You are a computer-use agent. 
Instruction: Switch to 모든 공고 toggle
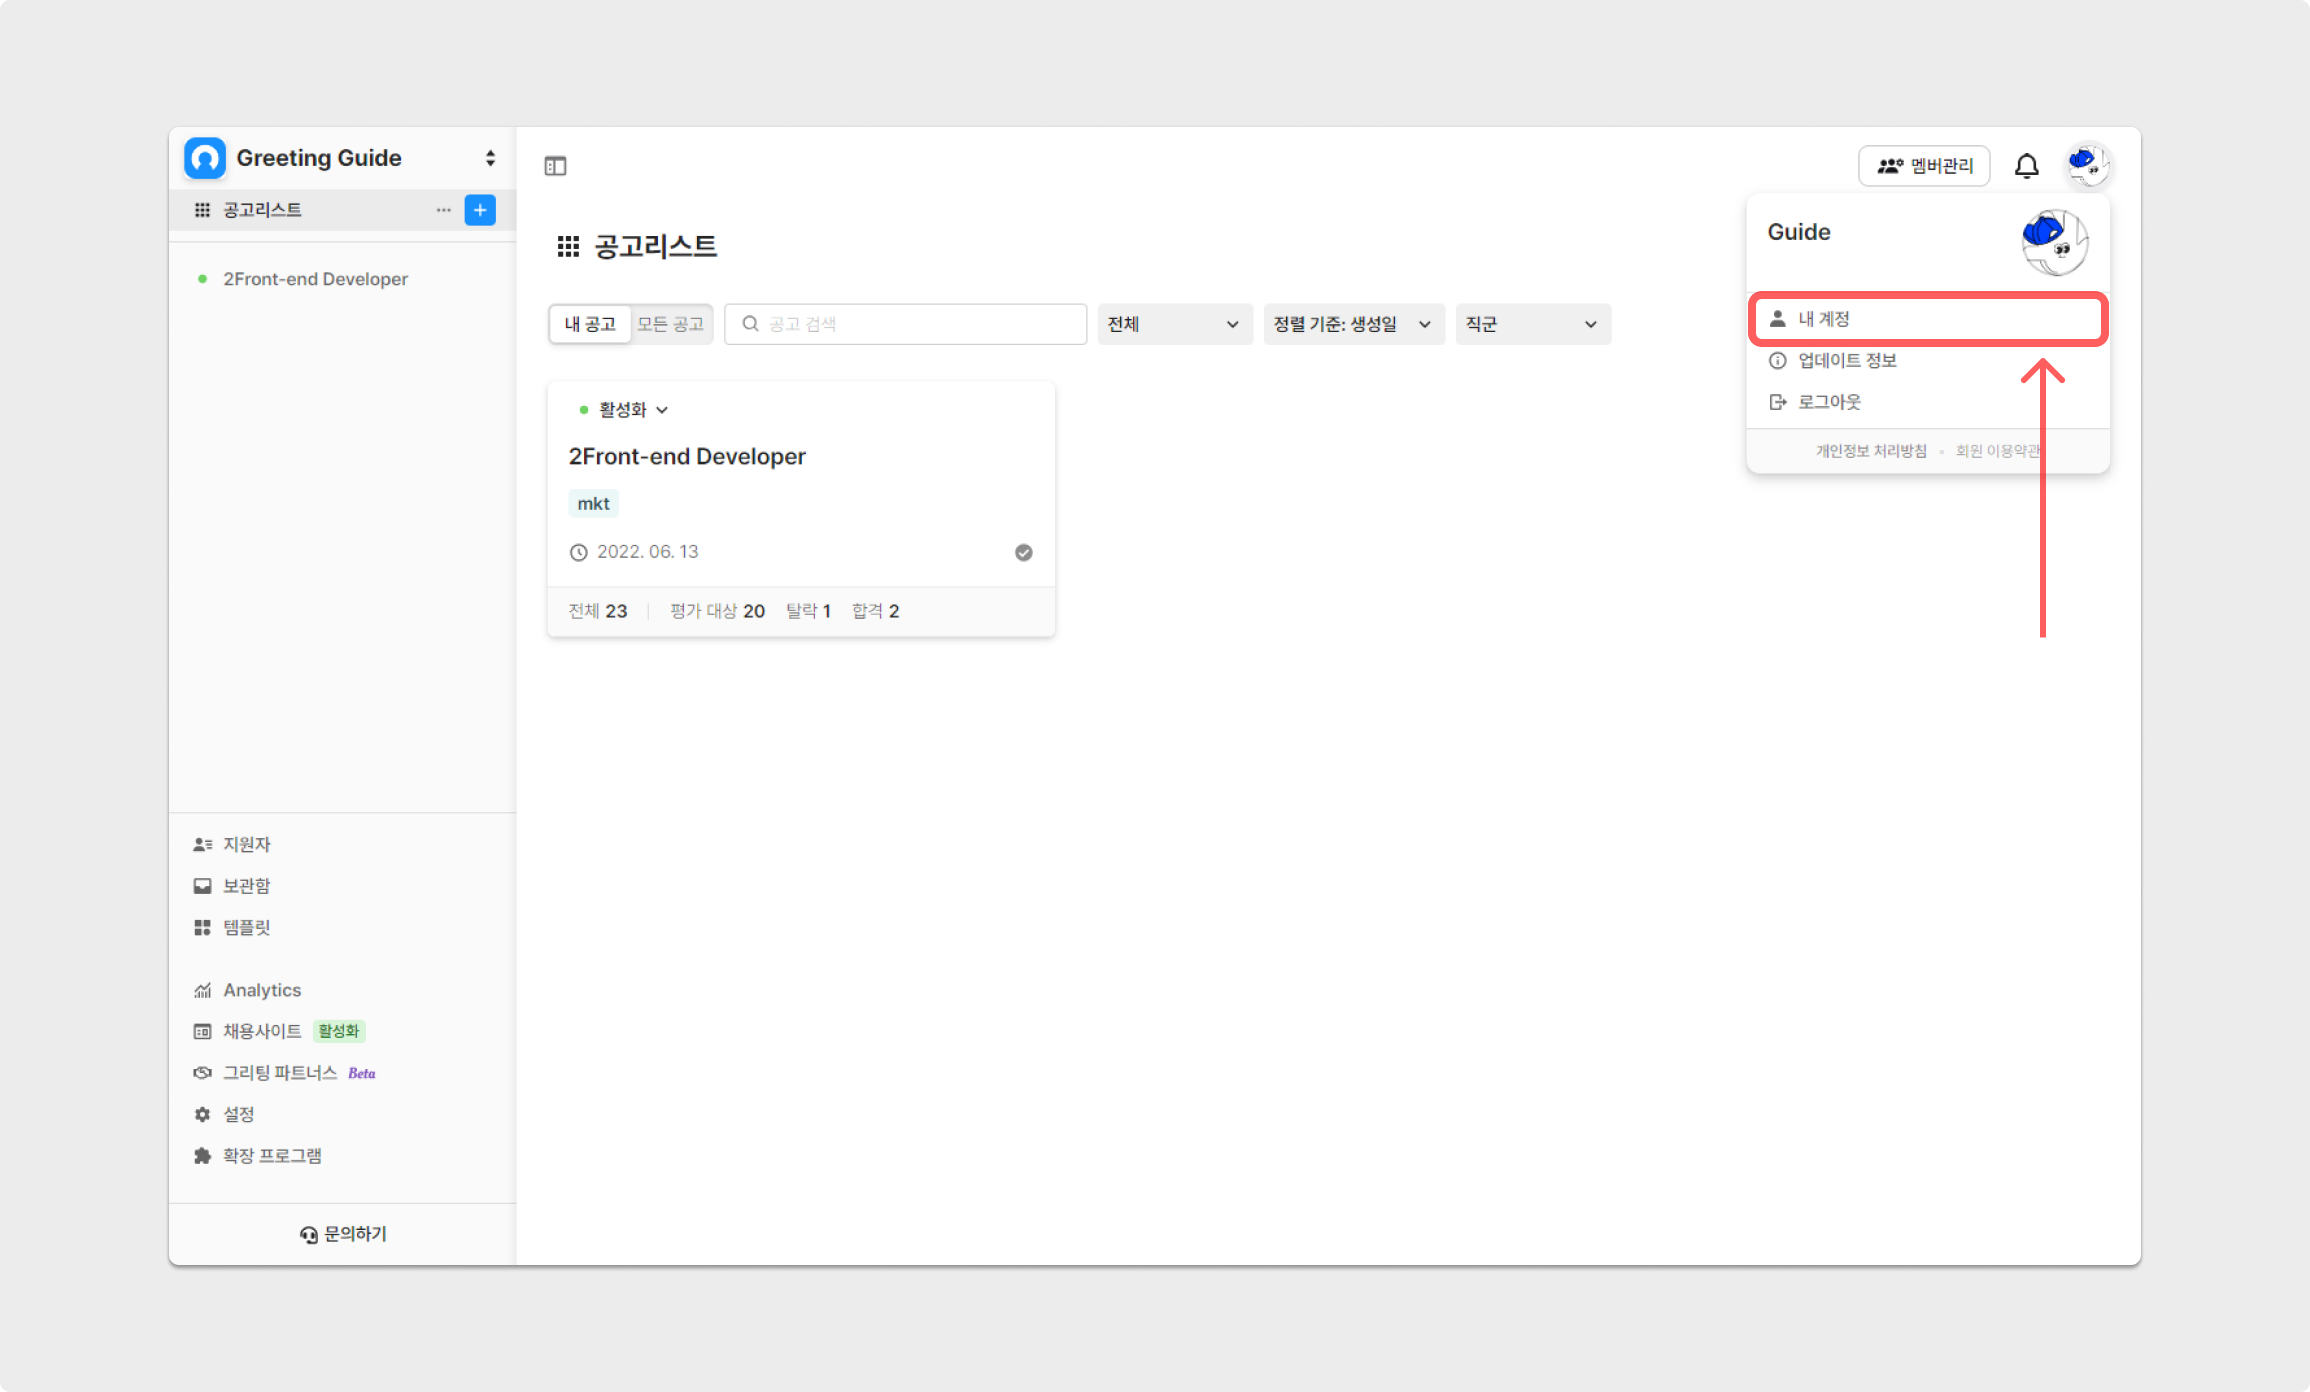[x=670, y=324]
